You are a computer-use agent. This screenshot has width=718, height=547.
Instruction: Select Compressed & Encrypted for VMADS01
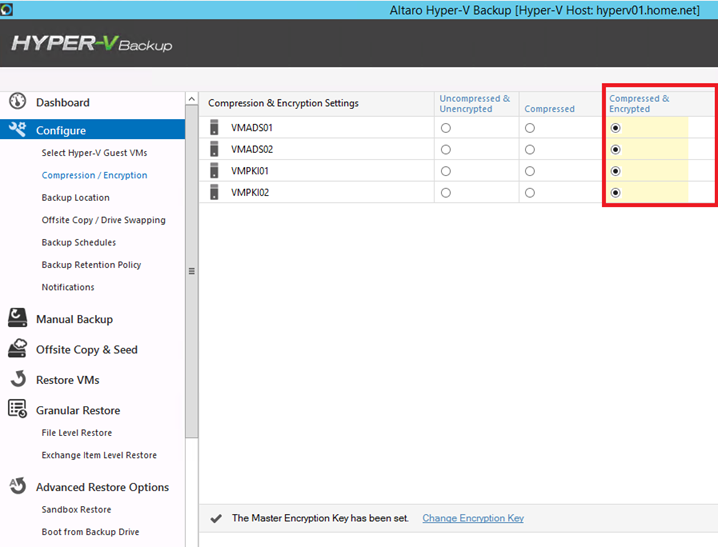click(615, 128)
